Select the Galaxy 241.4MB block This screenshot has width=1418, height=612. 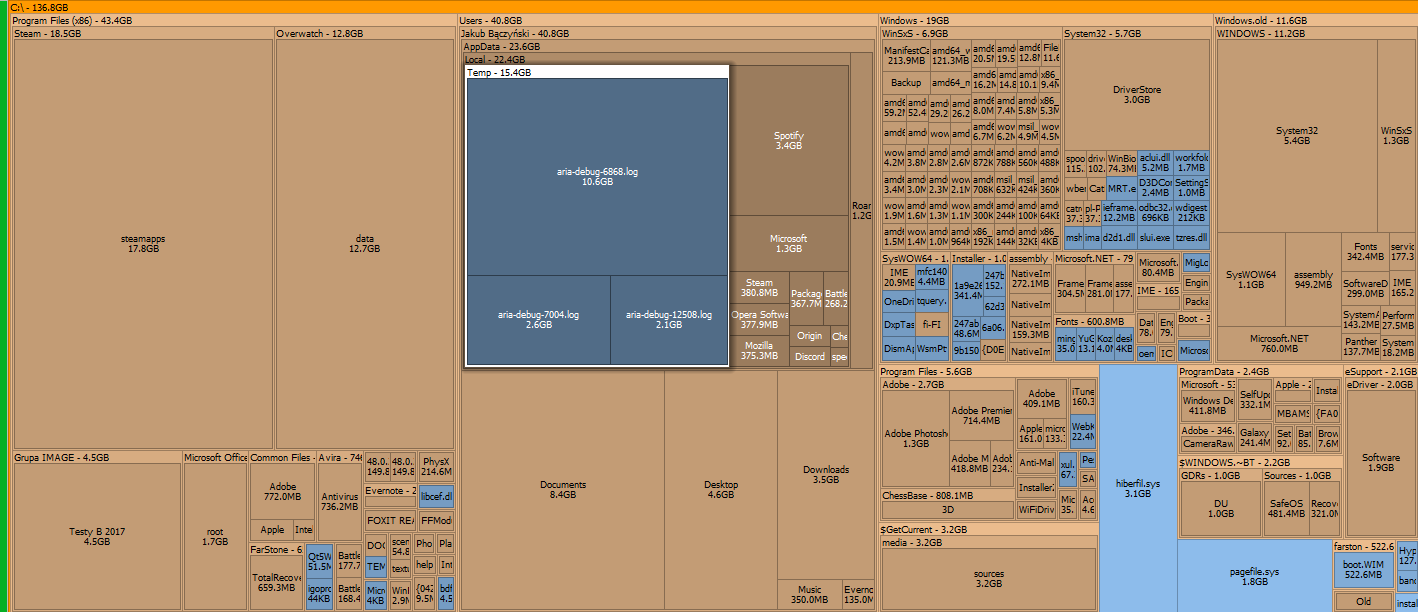(x=1254, y=437)
